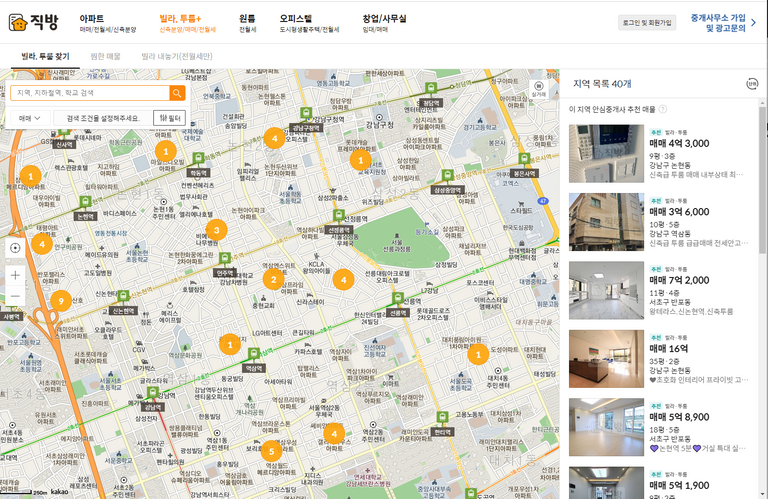Click 역삼역 subway station icon
Viewport: 768px width, 499px height.
pos(254,354)
